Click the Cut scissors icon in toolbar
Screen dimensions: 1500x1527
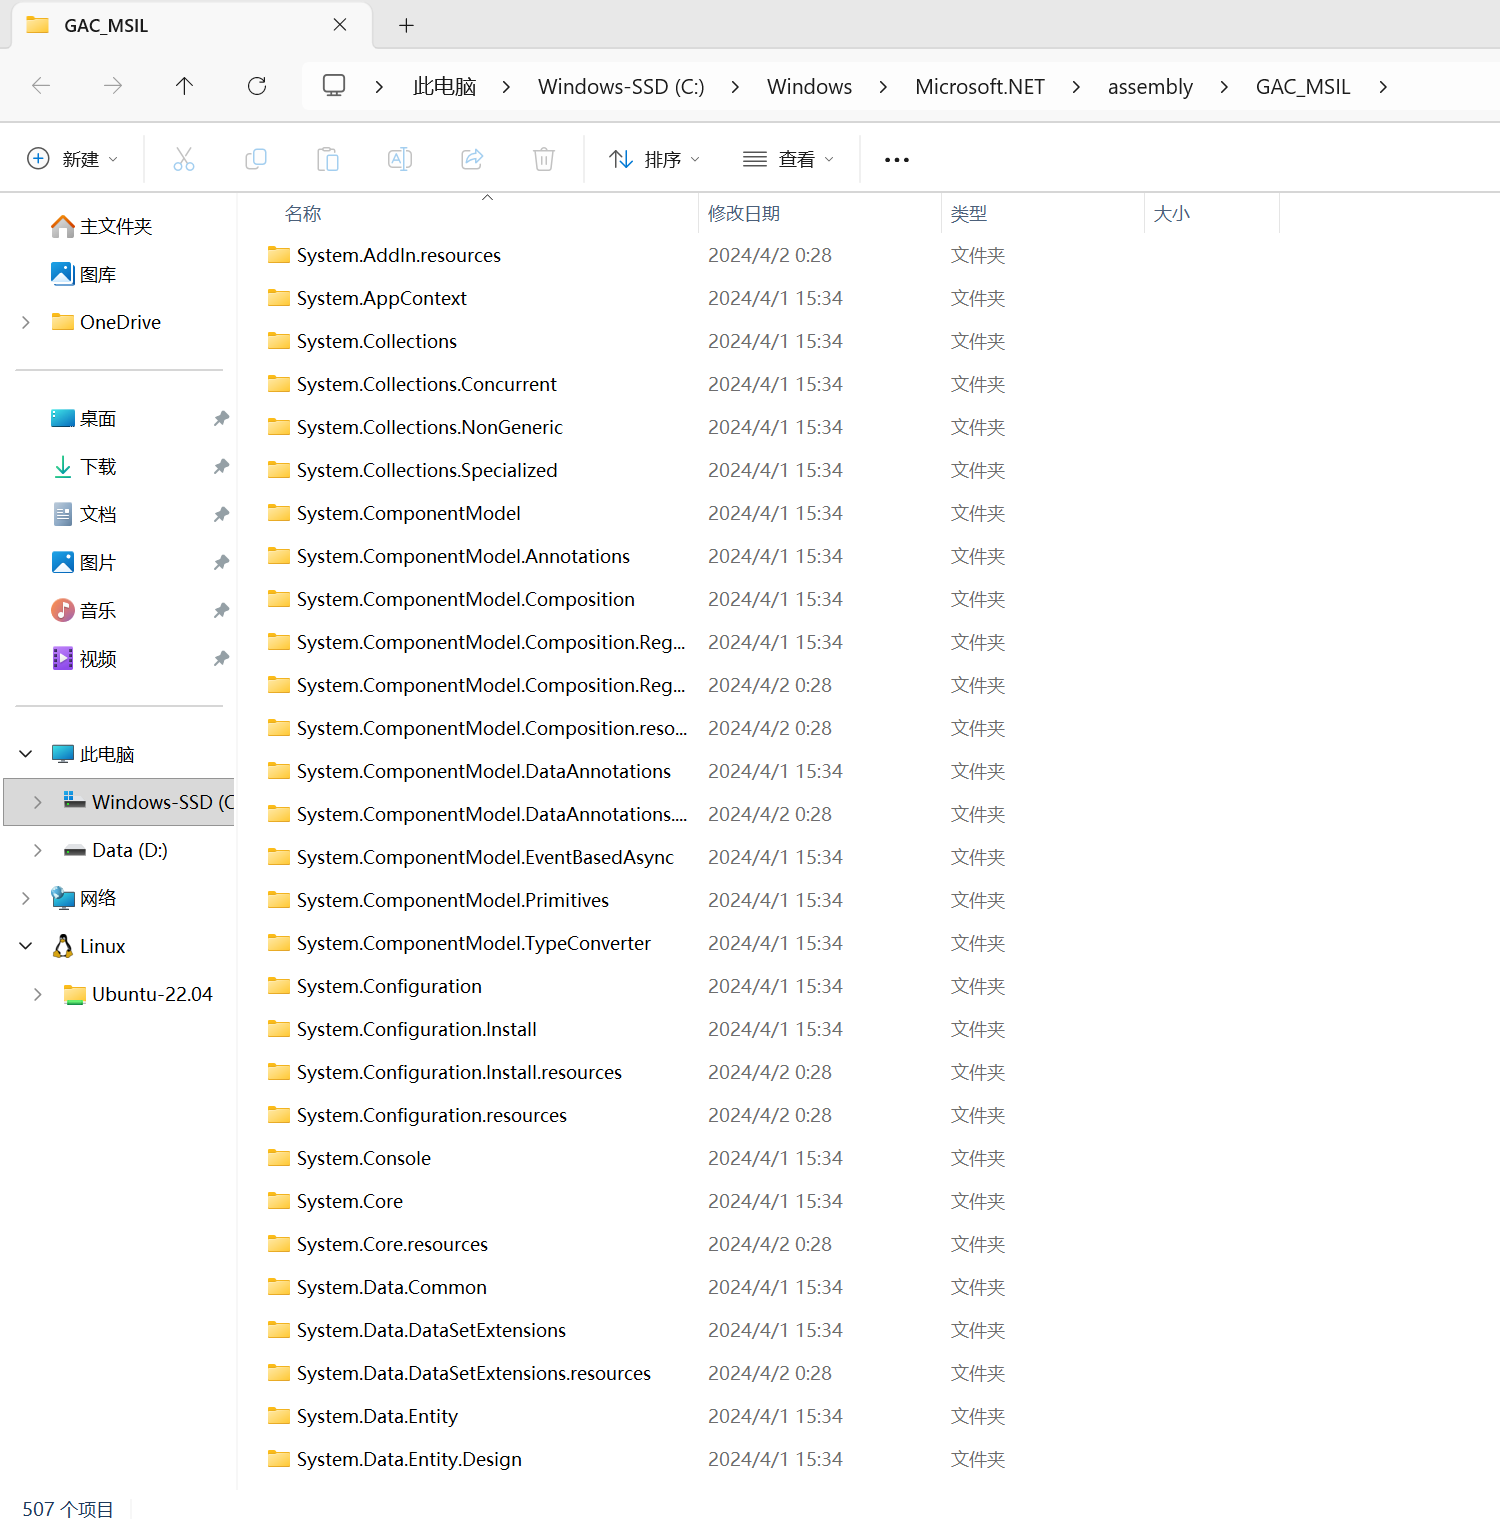(x=184, y=159)
